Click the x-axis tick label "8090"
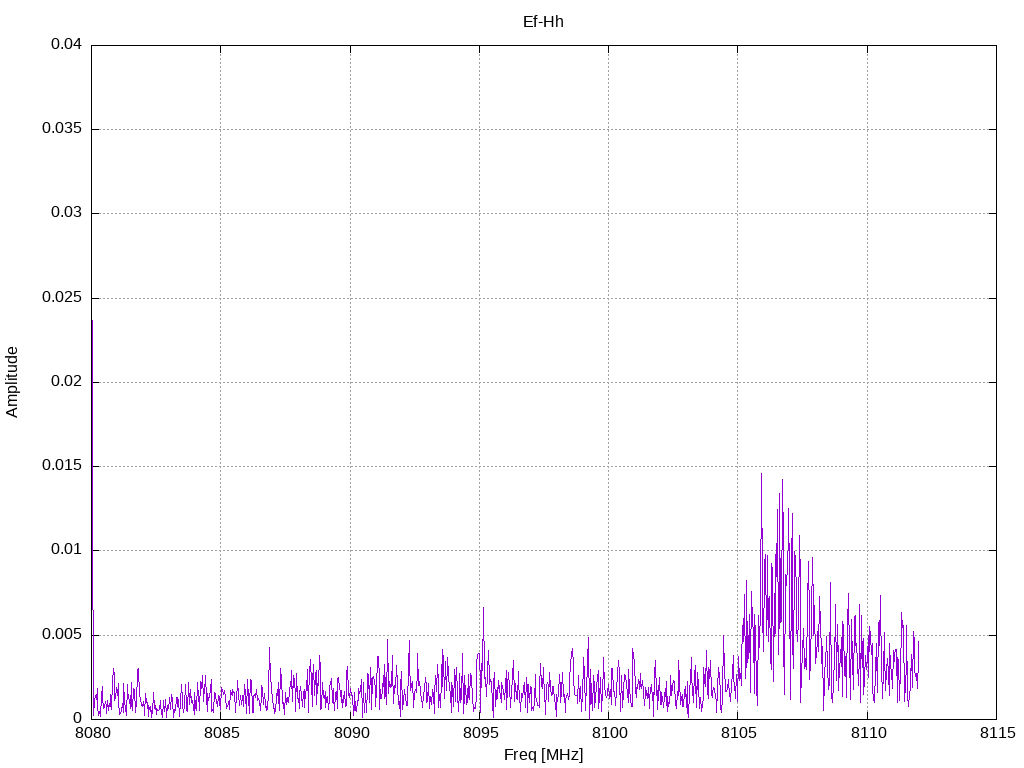The height and width of the screenshot is (768, 1024). 351,733
